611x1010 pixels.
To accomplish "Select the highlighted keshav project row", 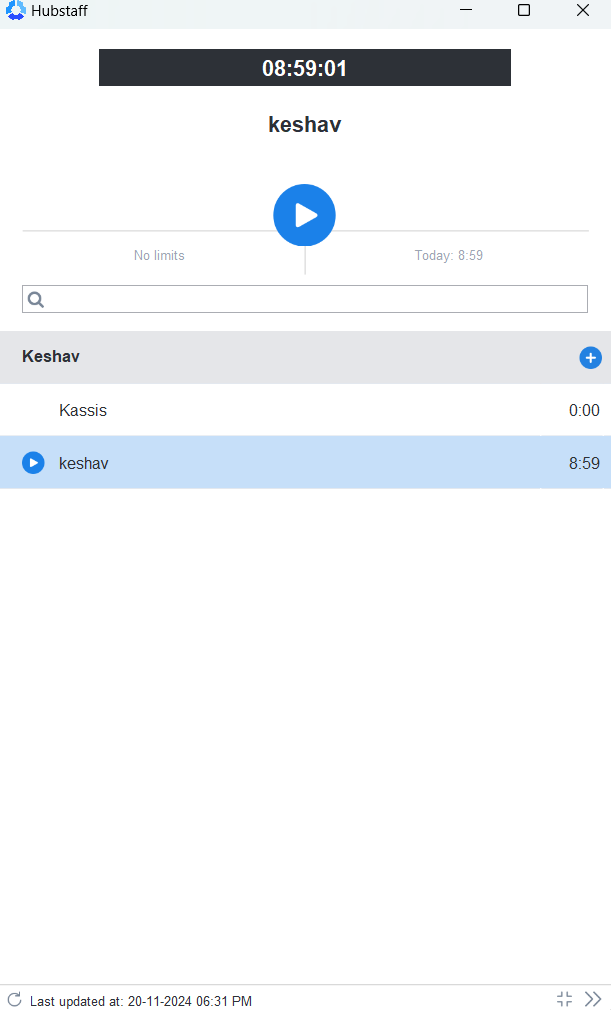I will (x=305, y=462).
